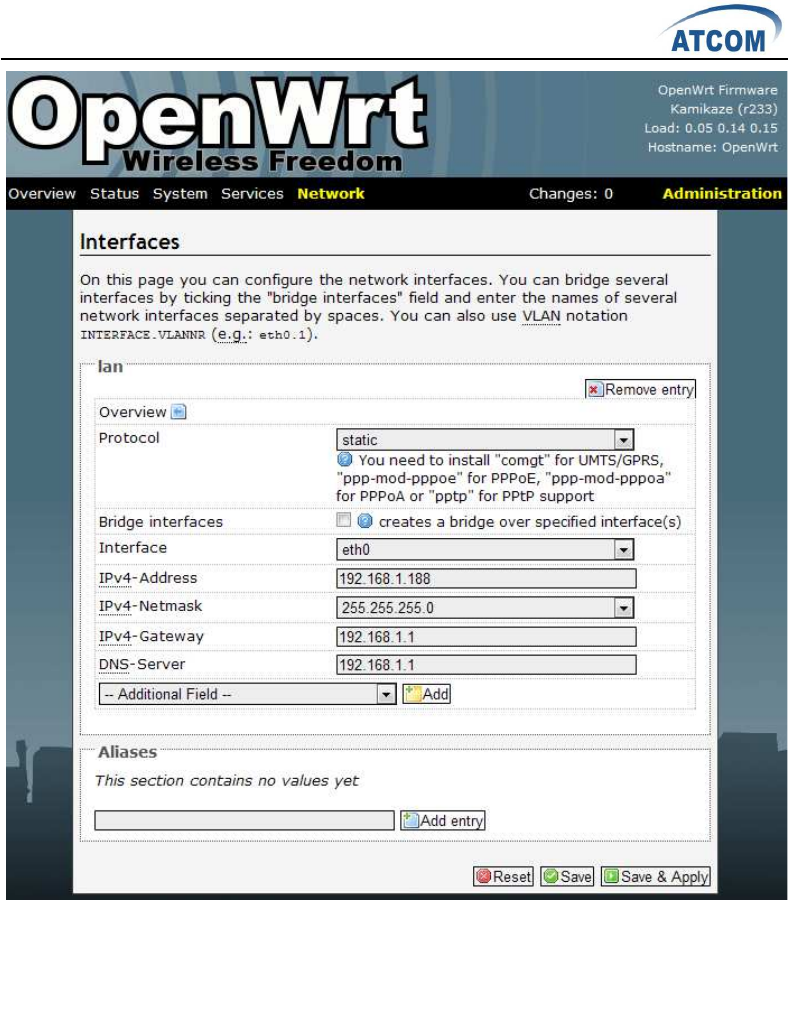788x1028 pixels.
Task: Click into the IPv4-Gateway field
Action: 486,637
